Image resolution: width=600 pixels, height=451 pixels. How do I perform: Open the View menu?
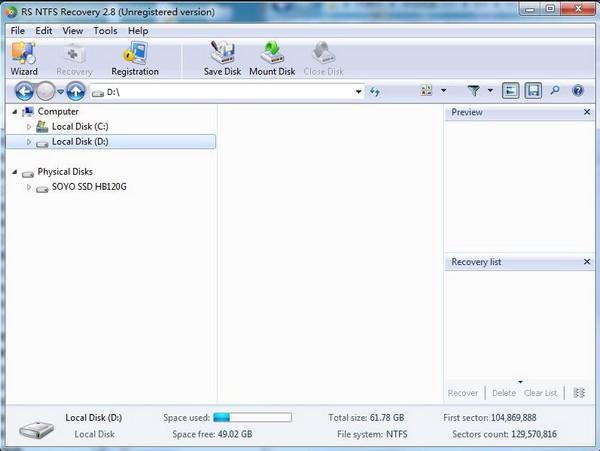73,31
